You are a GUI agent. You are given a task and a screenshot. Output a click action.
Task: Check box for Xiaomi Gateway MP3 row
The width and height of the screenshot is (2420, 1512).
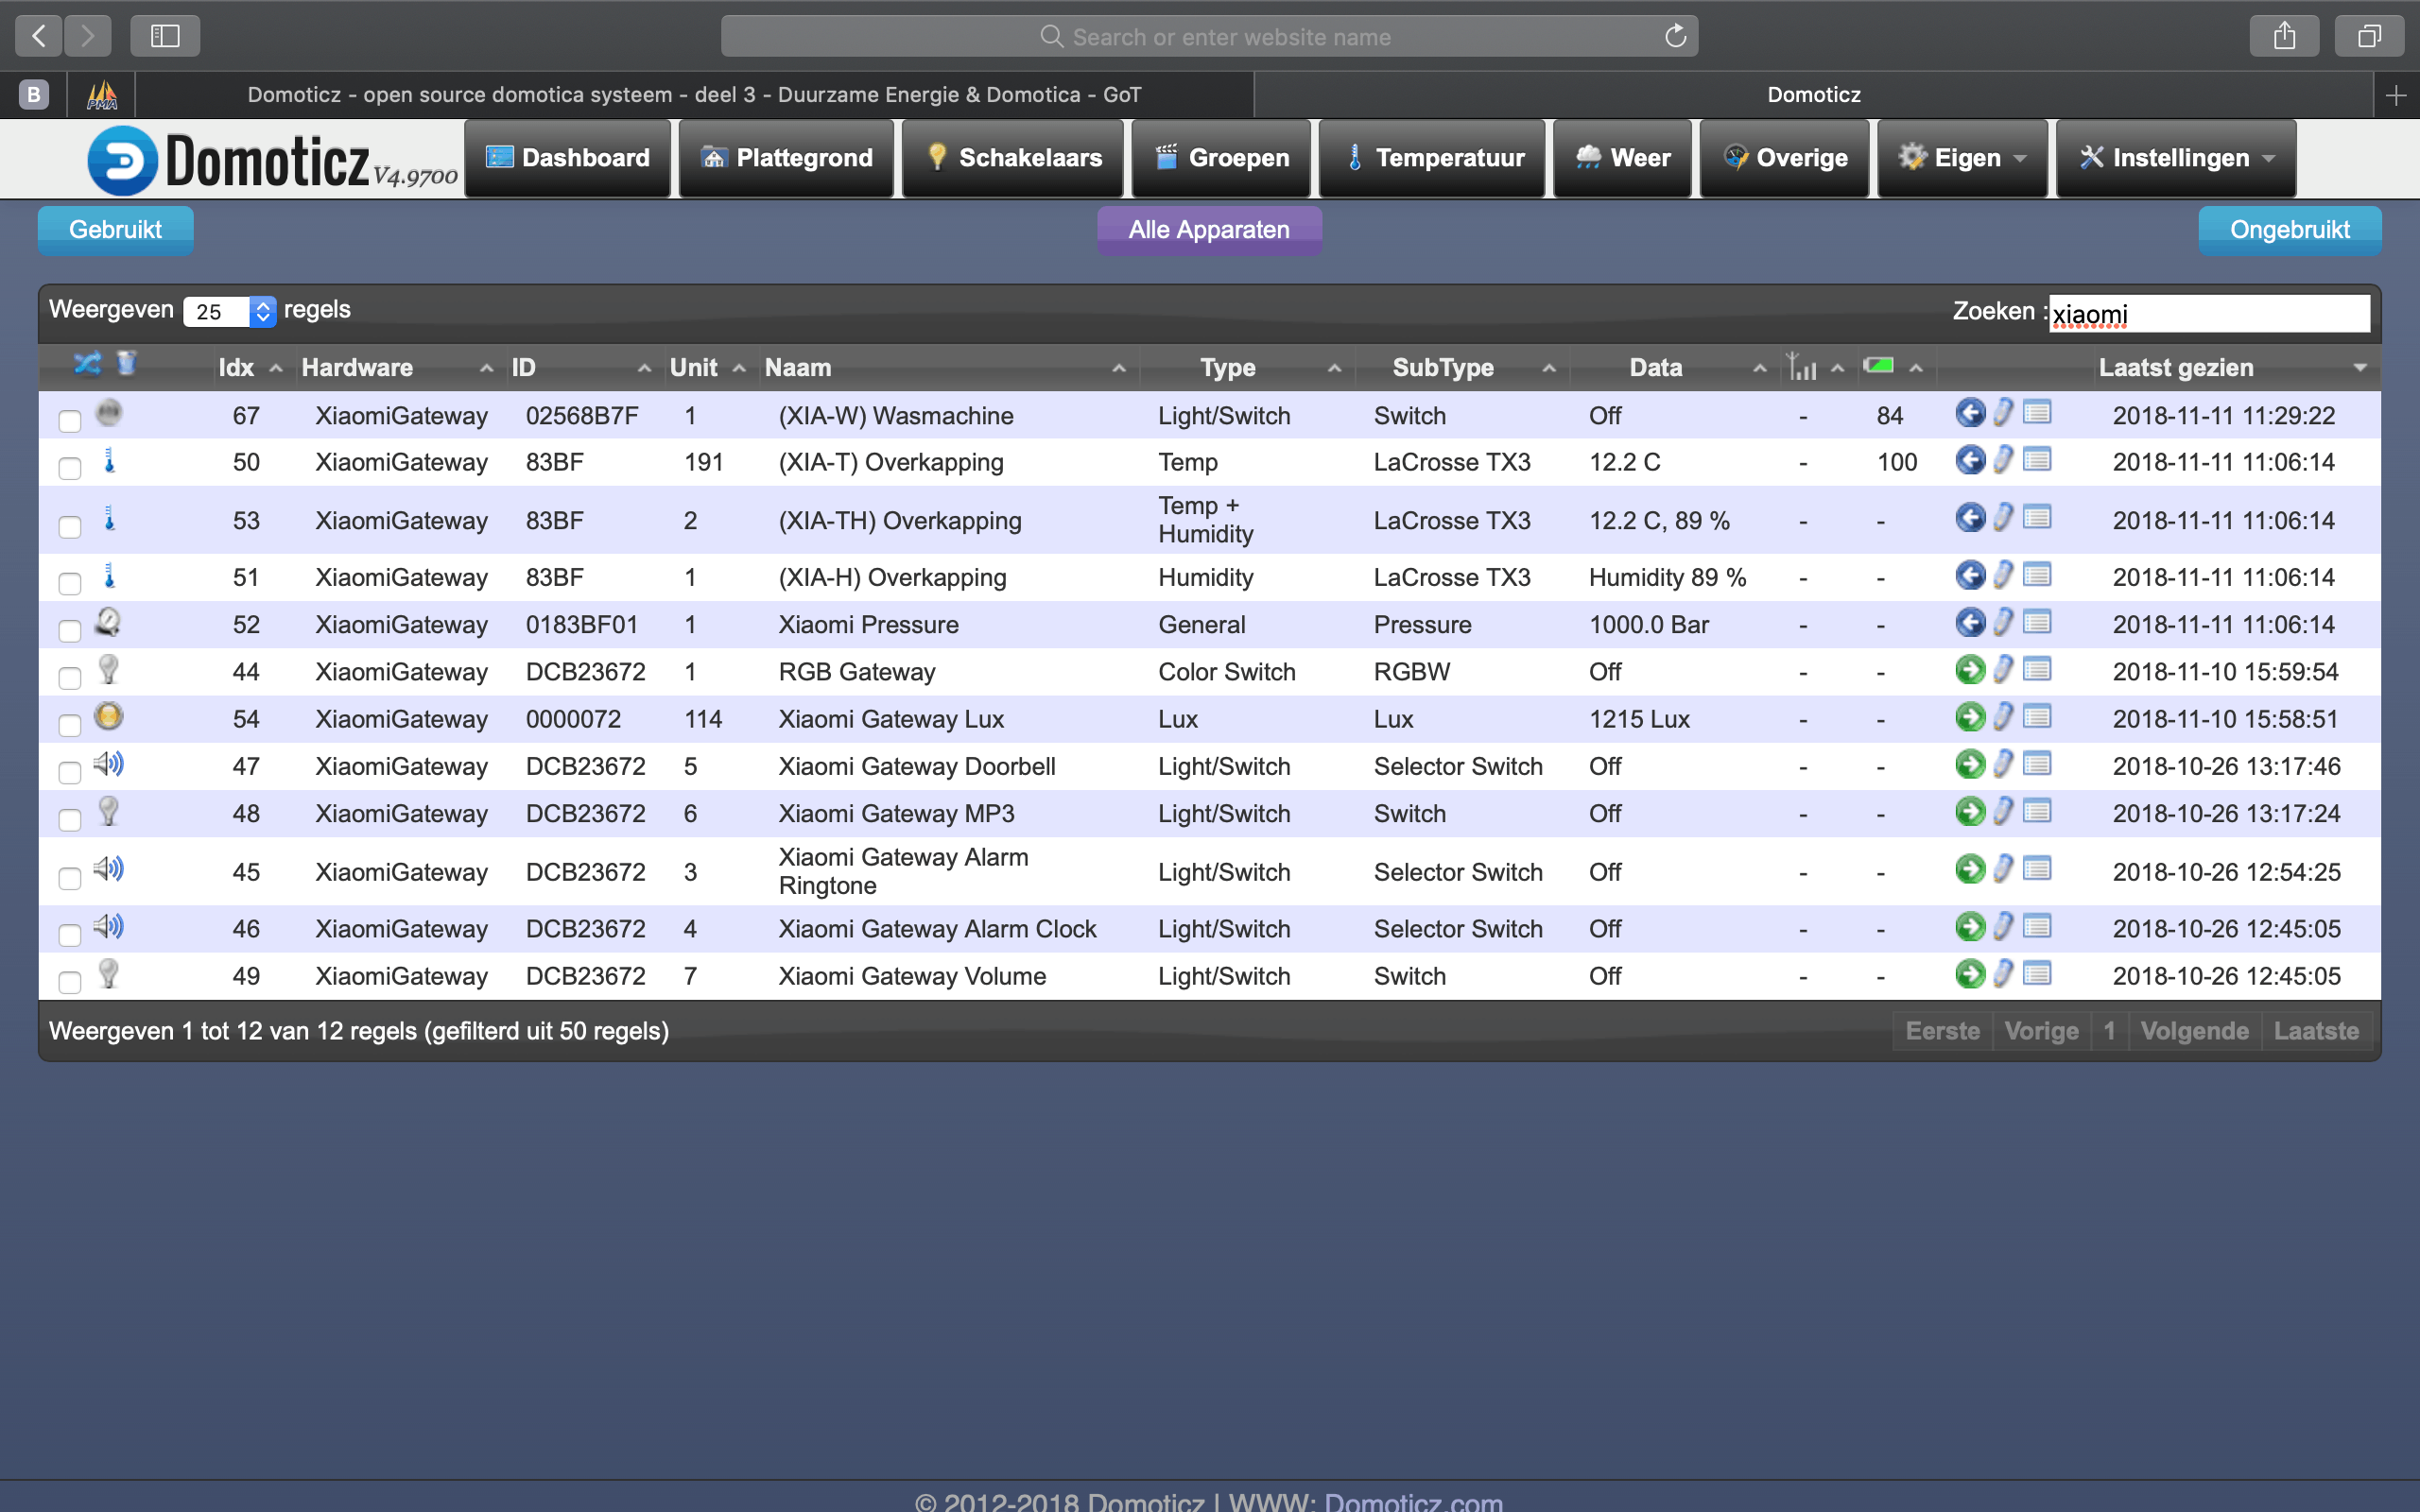[70, 820]
